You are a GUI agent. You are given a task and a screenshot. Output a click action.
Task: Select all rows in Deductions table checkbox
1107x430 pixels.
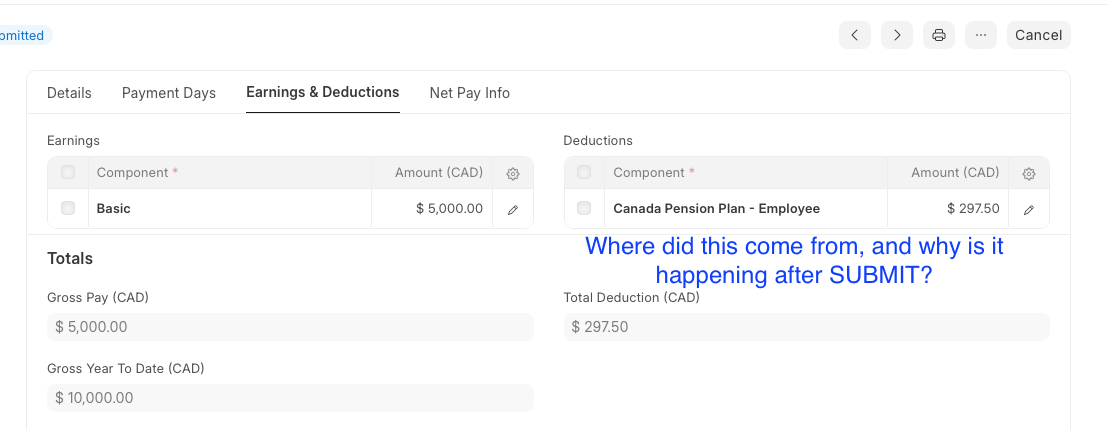pyautogui.click(x=584, y=172)
